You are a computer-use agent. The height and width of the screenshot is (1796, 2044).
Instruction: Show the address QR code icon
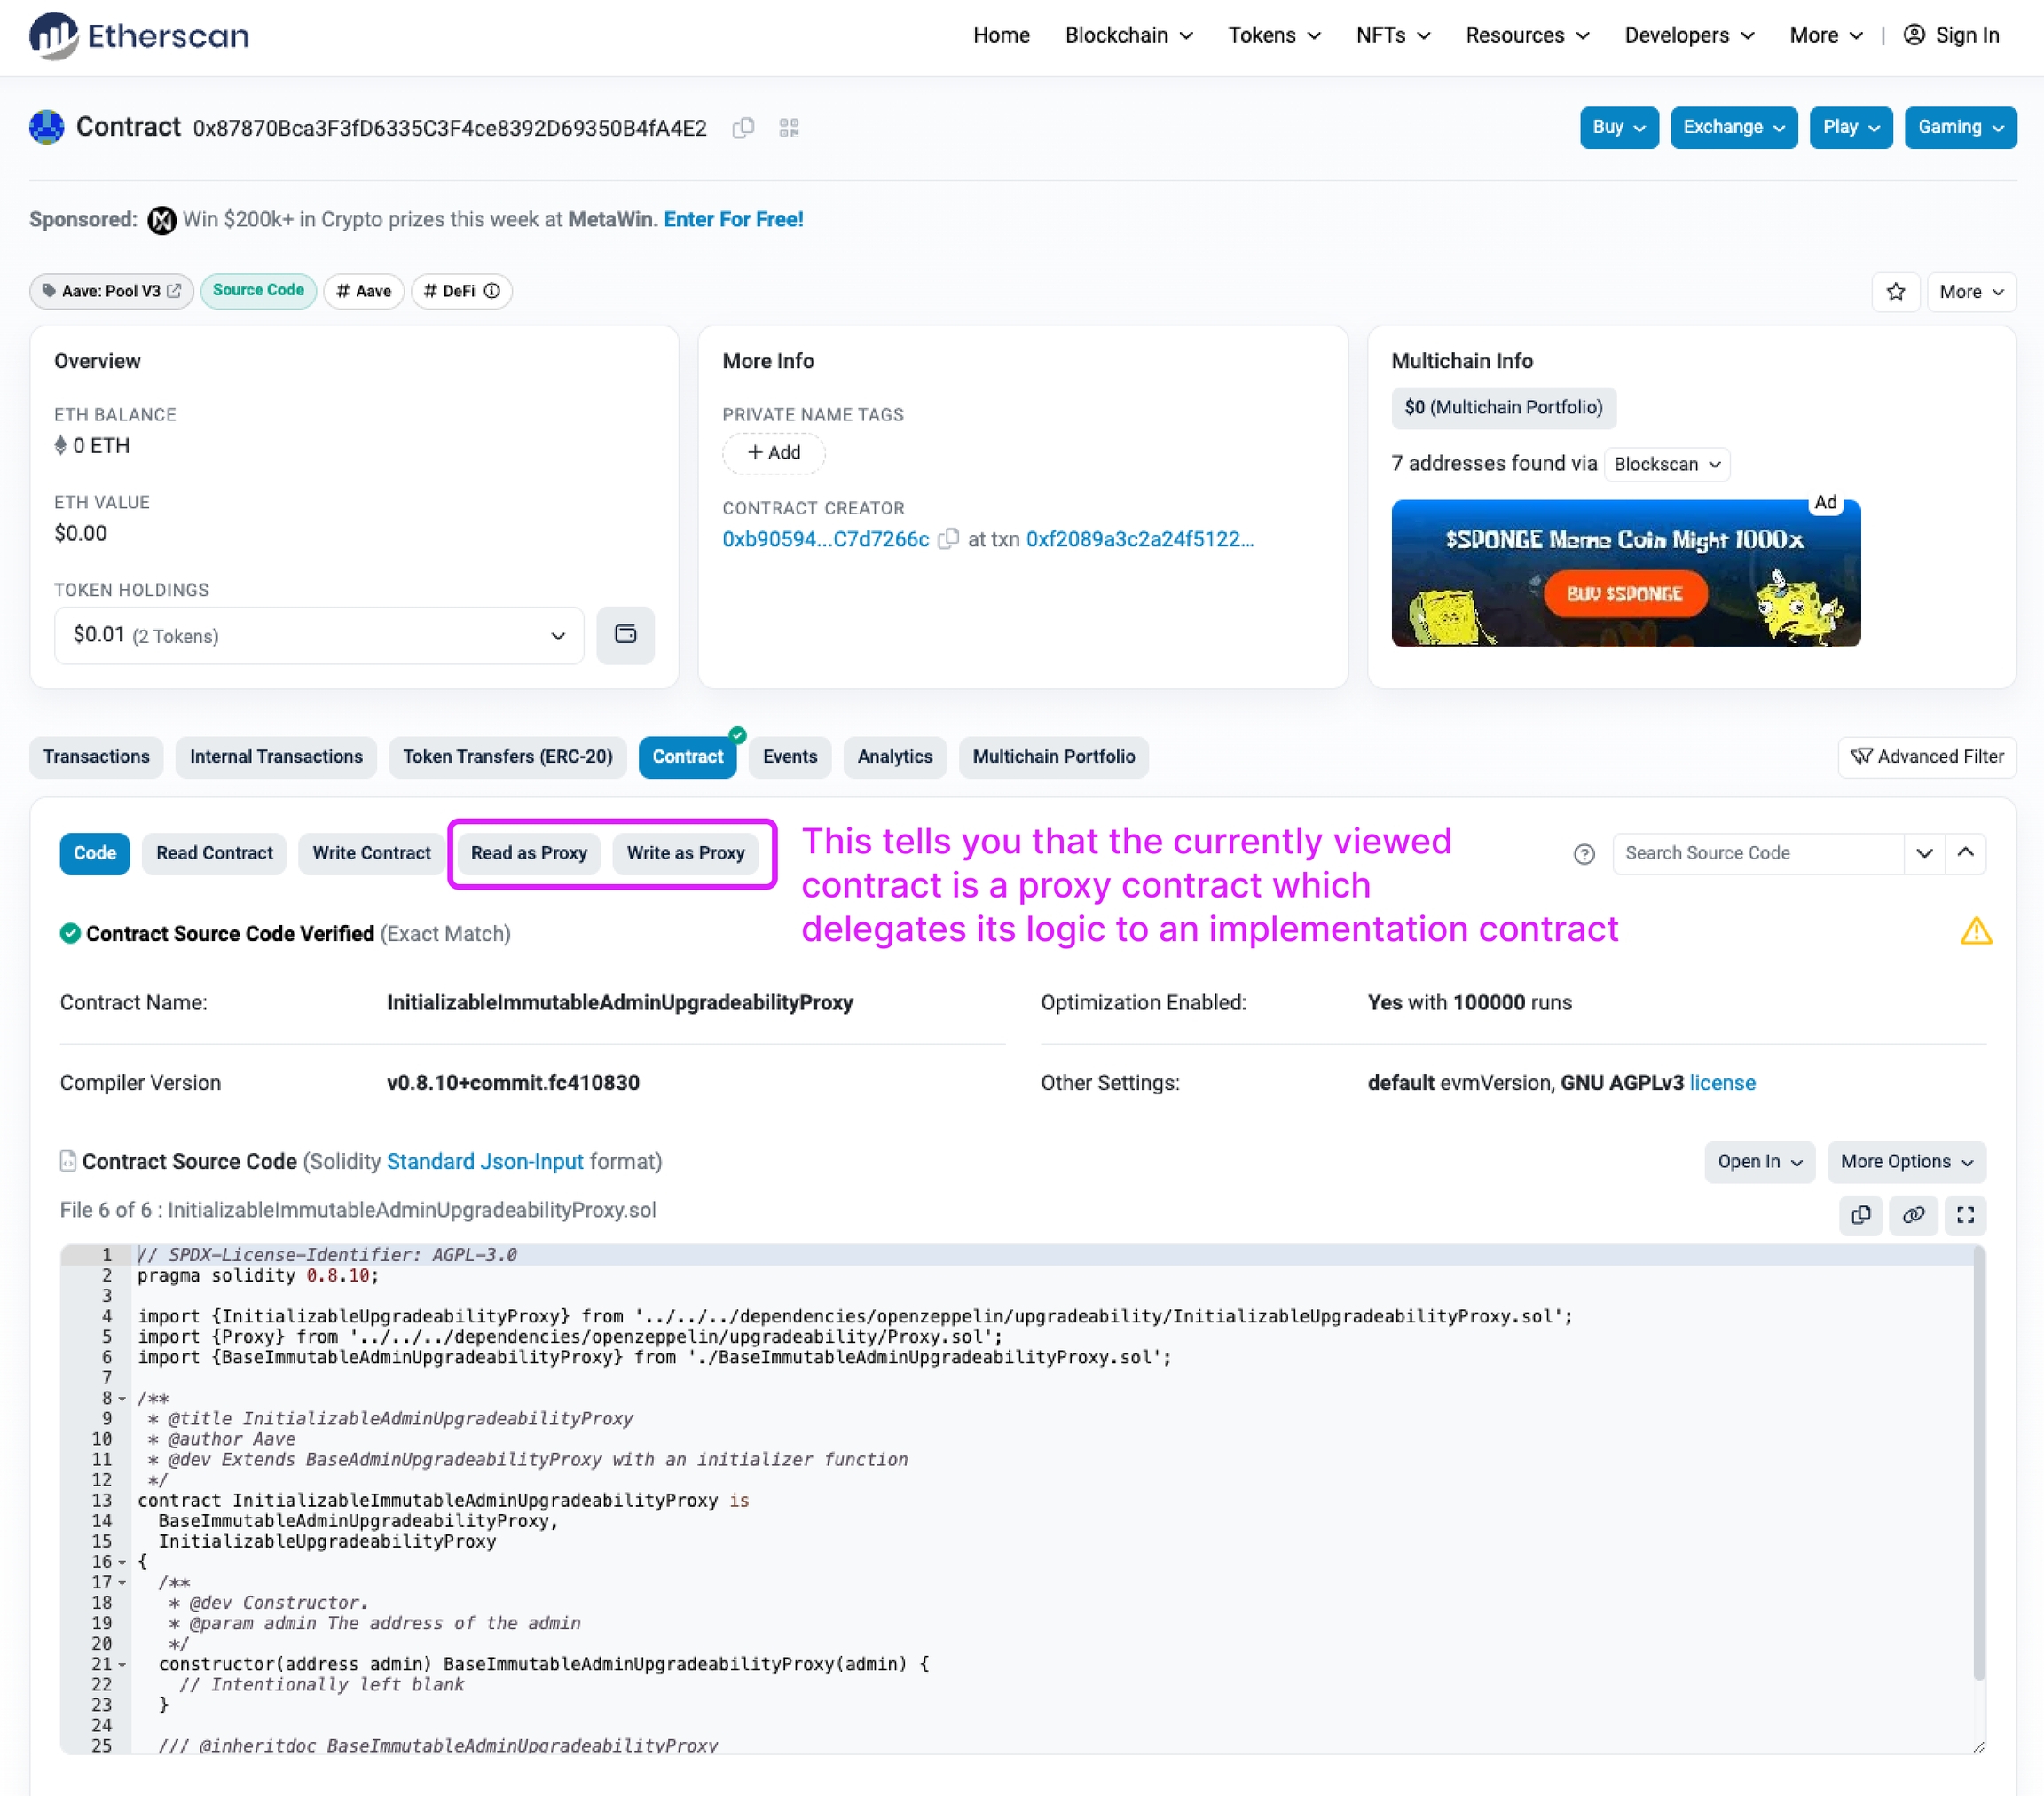tap(789, 128)
